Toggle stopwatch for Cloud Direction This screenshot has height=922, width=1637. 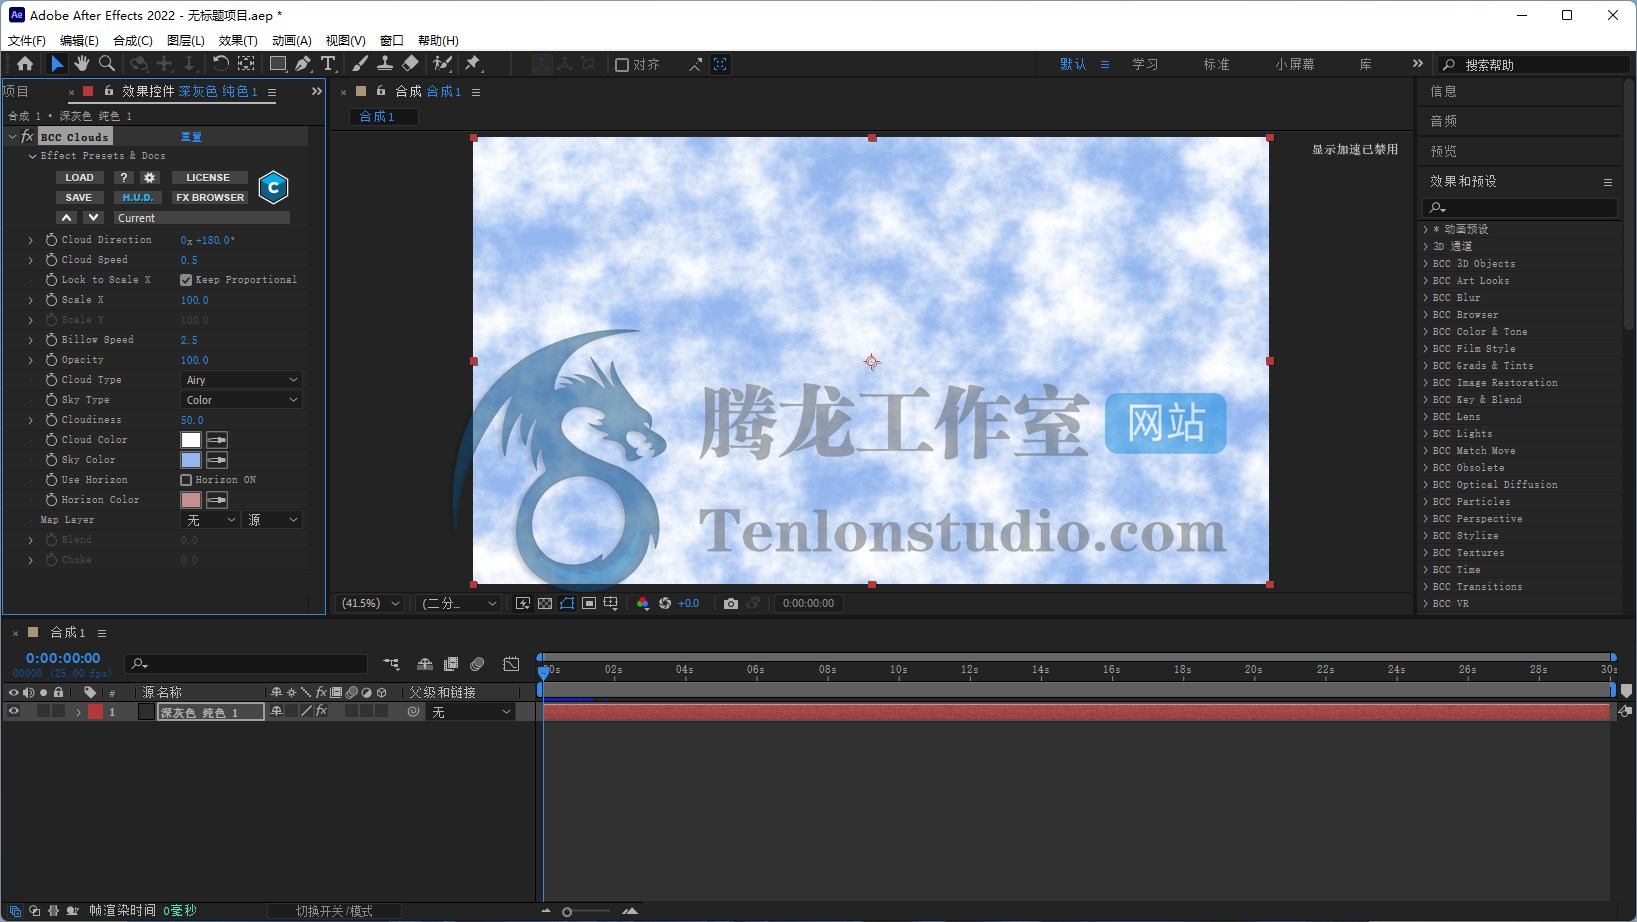(51, 240)
